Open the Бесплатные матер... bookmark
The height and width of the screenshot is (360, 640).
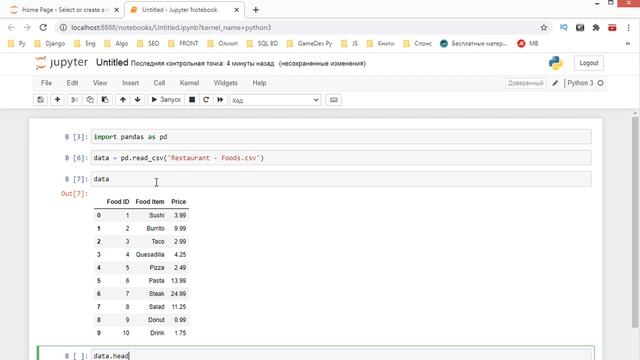point(474,44)
